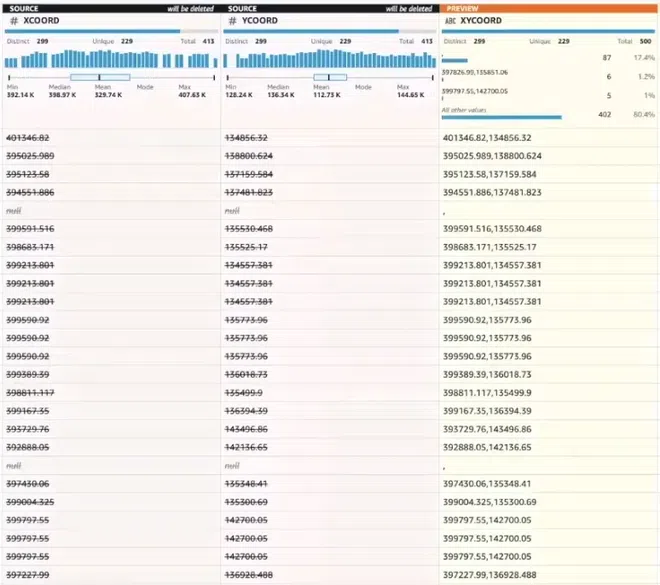This screenshot has height=585, width=660.
Task: Click the YCOORD value distribution histogram
Action: tap(330, 59)
